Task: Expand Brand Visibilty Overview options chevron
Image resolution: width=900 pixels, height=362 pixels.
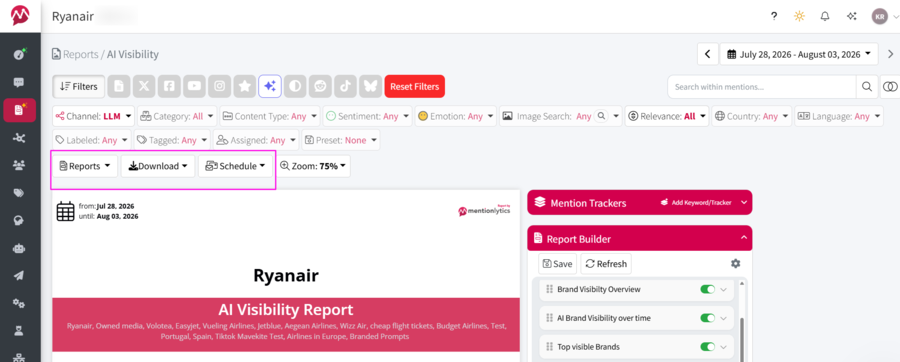Action: 723,289
